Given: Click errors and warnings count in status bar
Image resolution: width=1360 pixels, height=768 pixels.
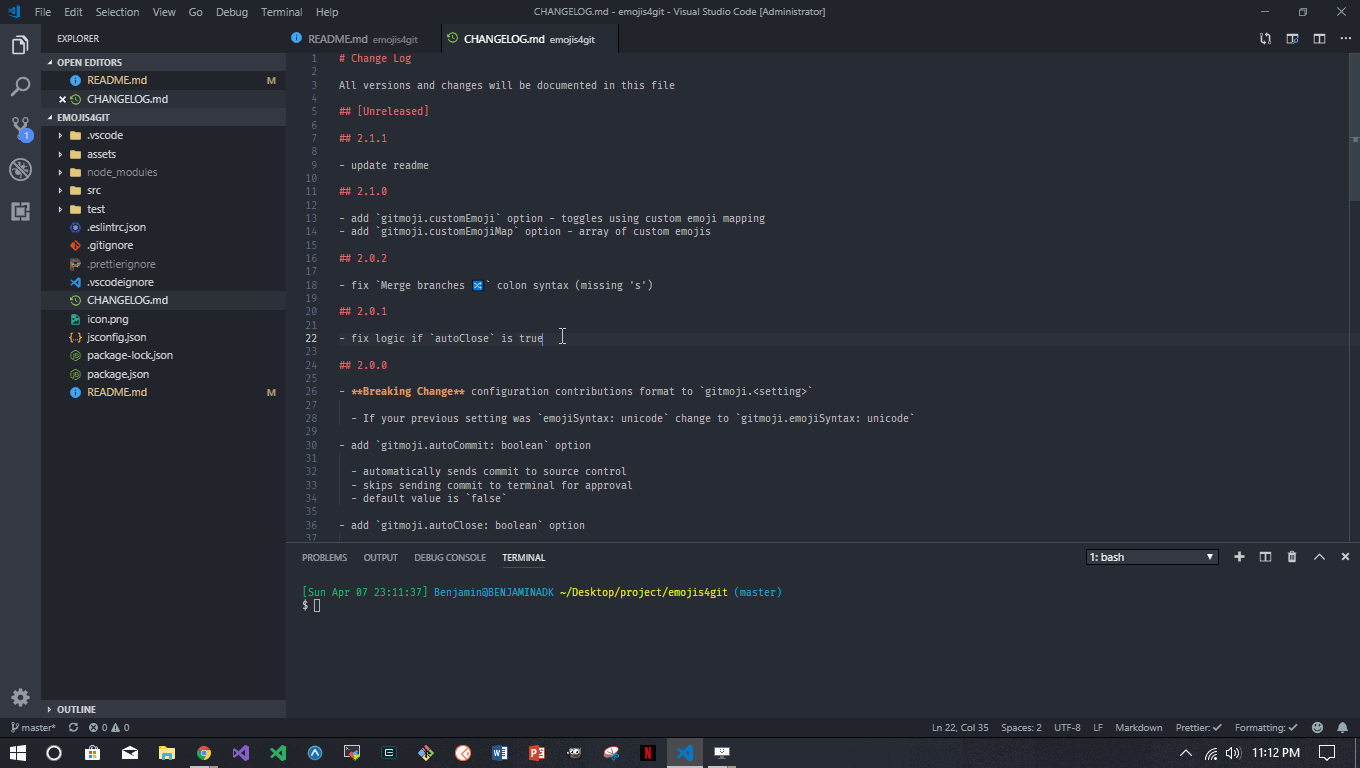Looking at the screenshot, I should pyautogui.click(x=109, y=727).
